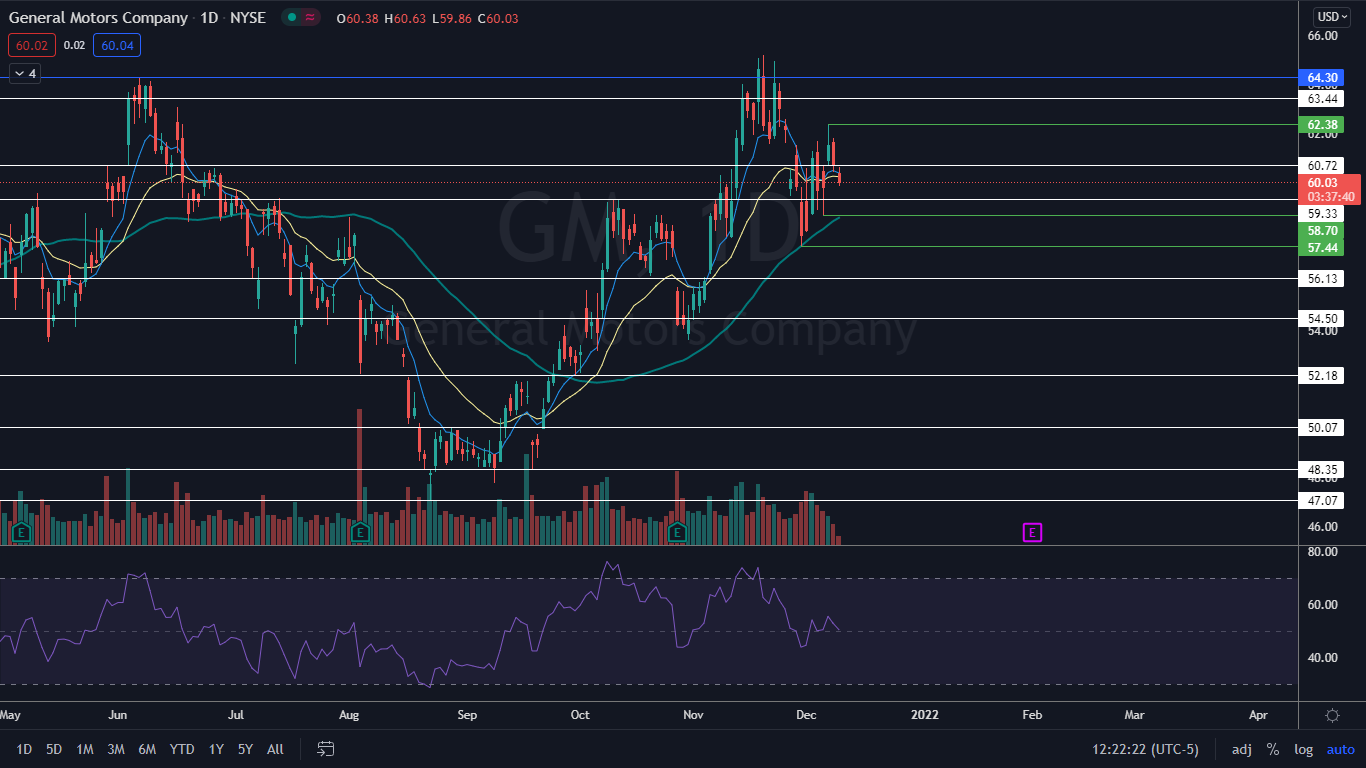Select the 5Y time range
The image size is (1366, 768).
click(245, 749)
